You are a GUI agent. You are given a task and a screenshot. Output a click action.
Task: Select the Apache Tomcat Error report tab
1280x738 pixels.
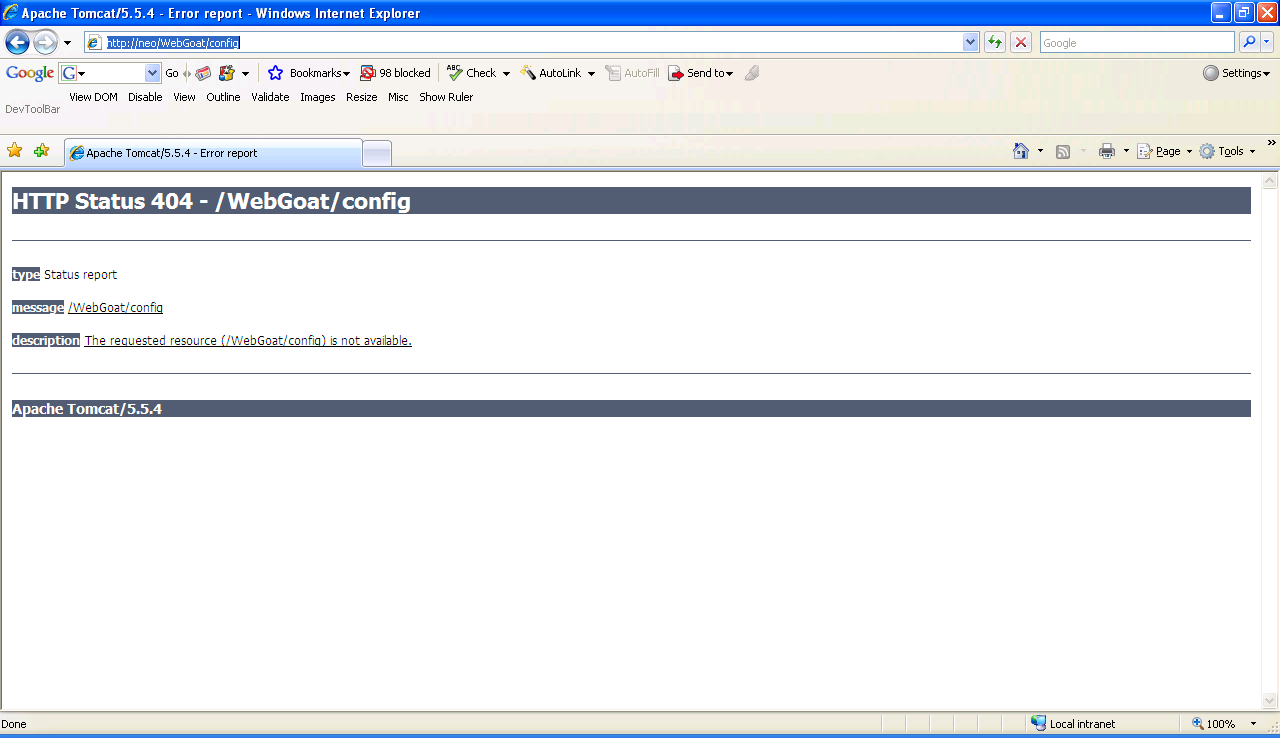pos(212,153)
